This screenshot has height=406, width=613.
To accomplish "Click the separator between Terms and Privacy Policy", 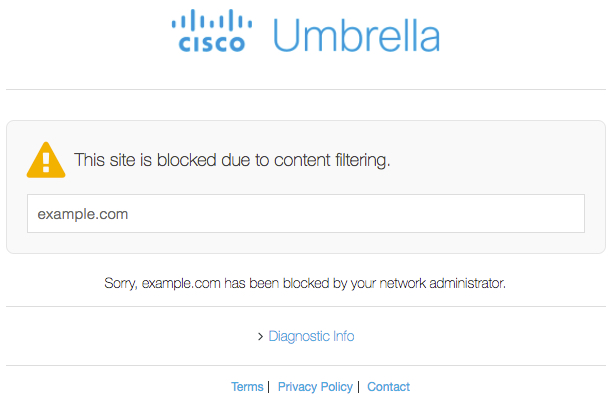I will click(268, 387).
